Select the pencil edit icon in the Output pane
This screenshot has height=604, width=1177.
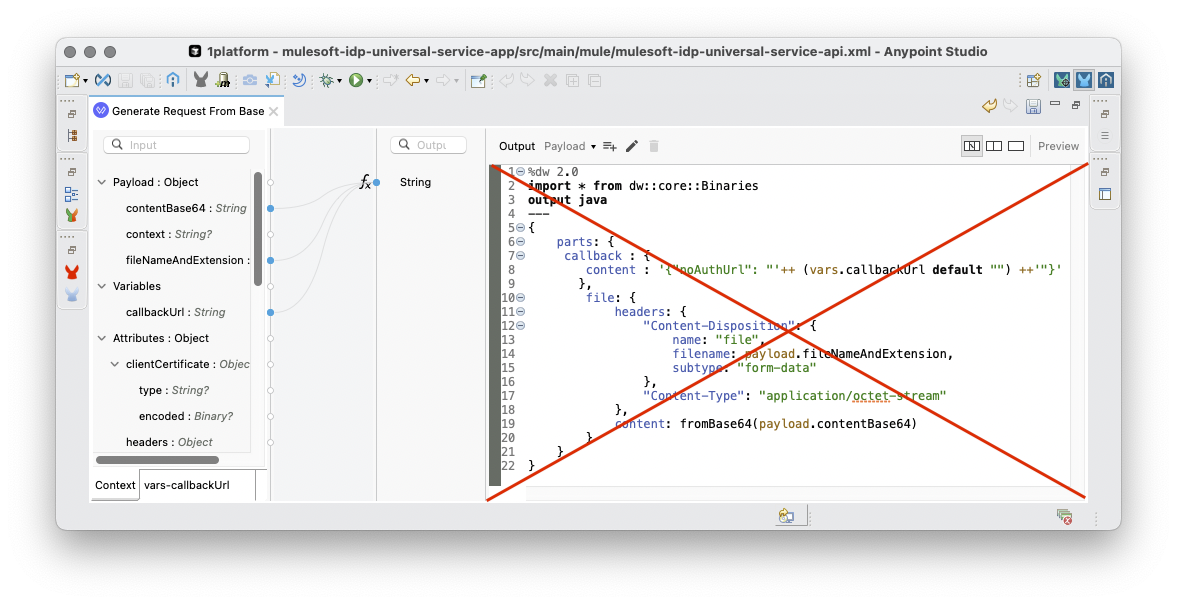(631, 146)
